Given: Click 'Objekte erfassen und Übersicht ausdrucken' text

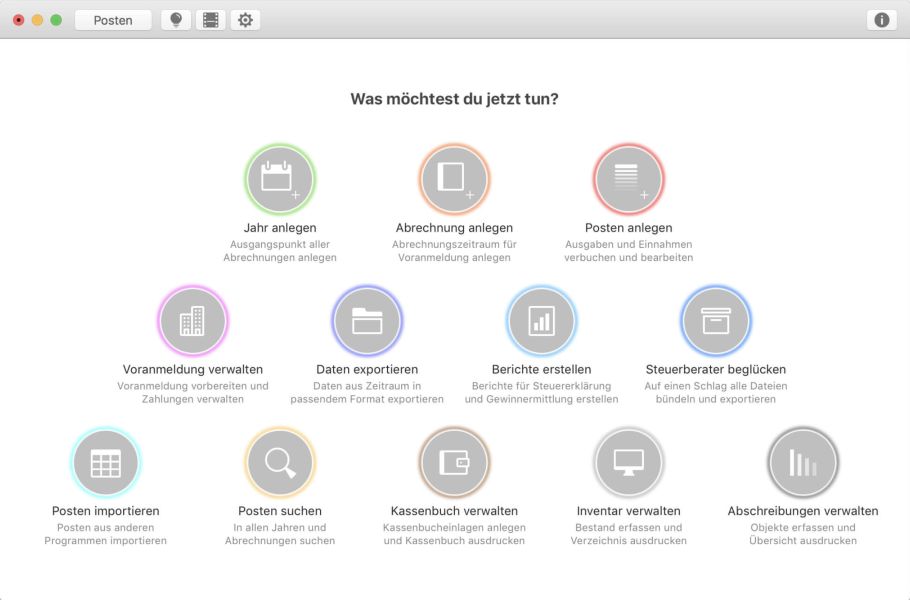Looking at the screenshot, I should 803,534.
